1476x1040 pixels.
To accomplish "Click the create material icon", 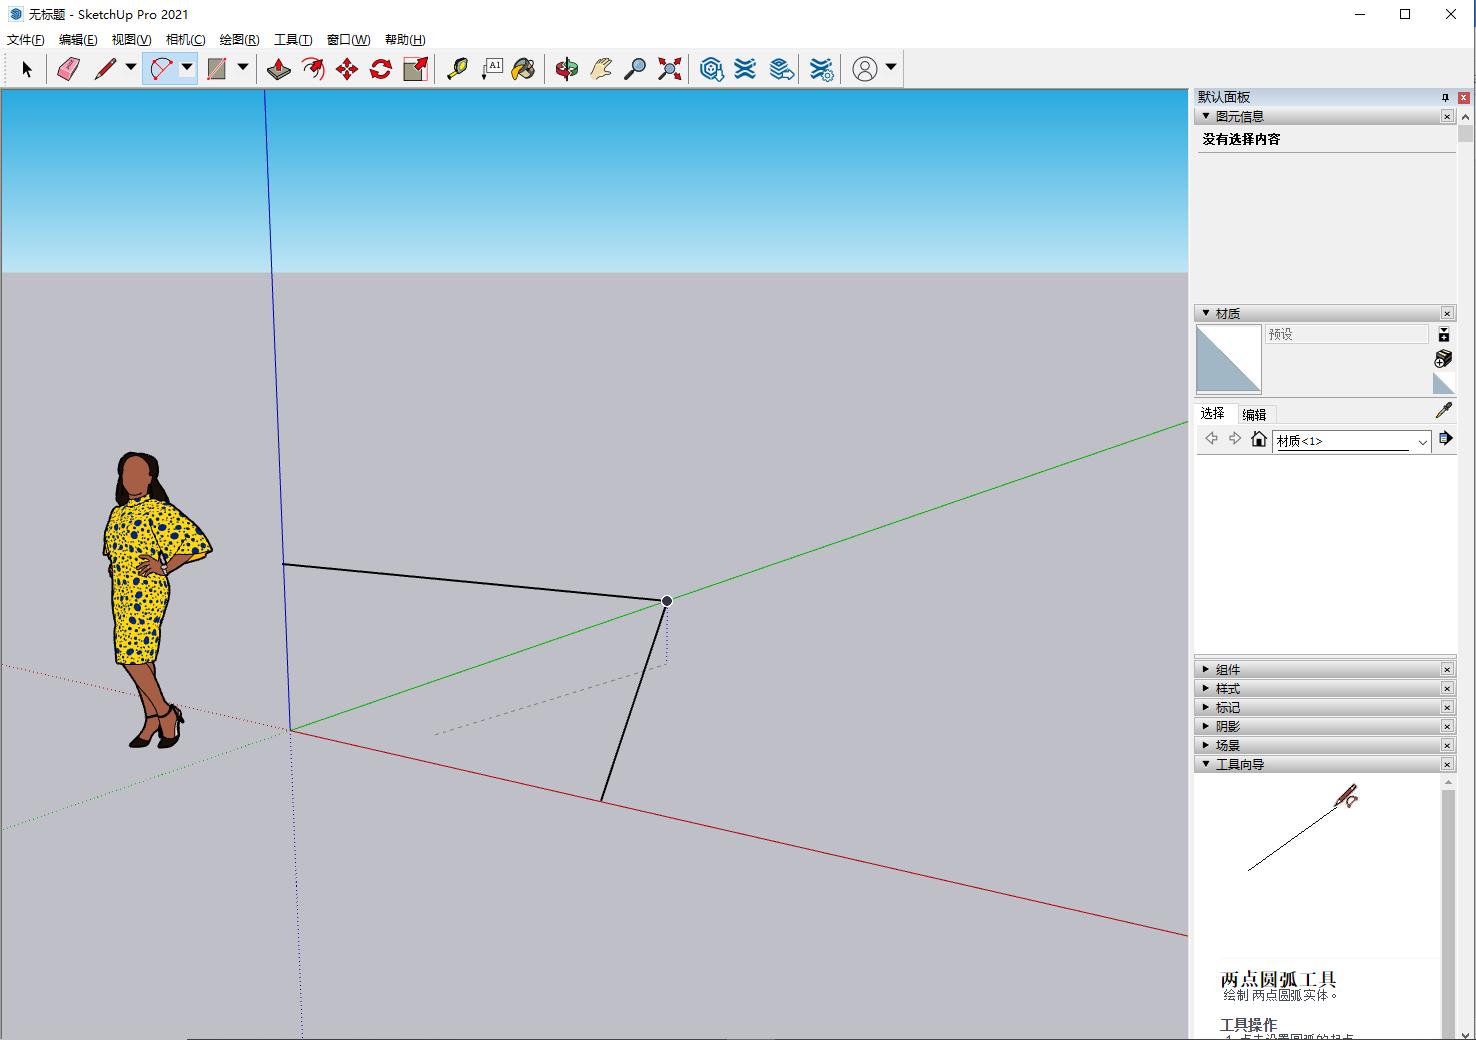I will coord(1443,358).
